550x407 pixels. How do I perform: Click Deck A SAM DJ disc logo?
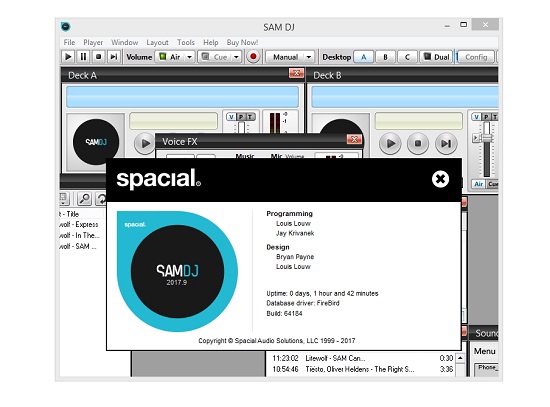click(96, 142)
